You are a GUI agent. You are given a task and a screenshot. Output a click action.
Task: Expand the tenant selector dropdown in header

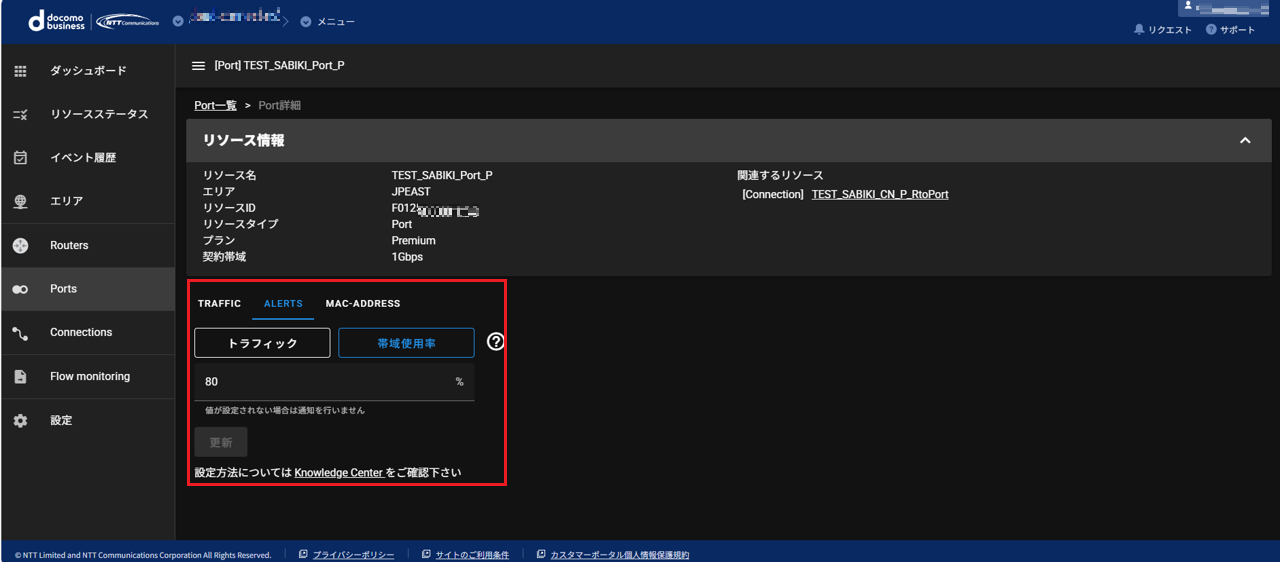[178, 21]
